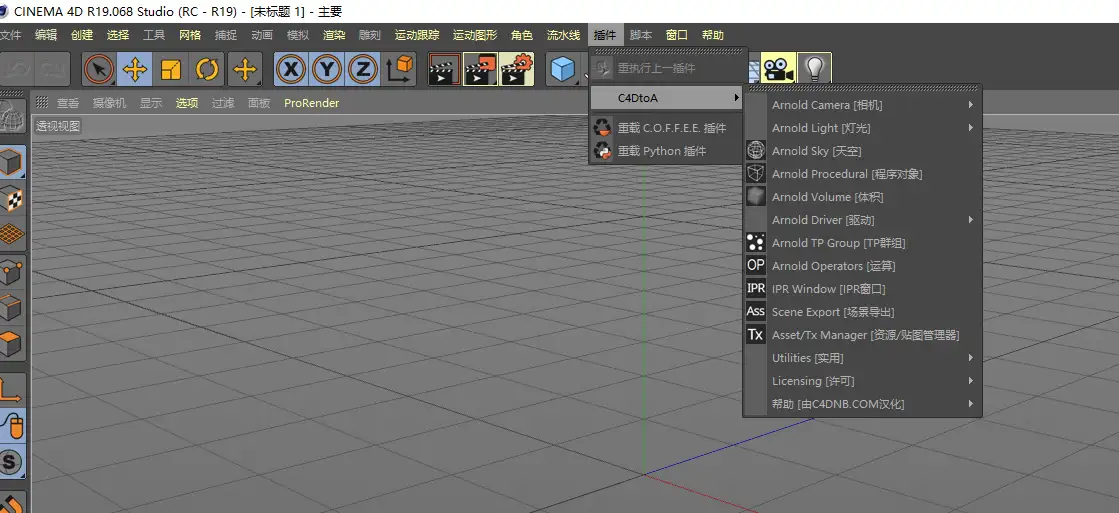Image resolution: width=1119 pixels, height=513 pixels.
Task: Open the 窗口 menu
Action: click(677, 35)
